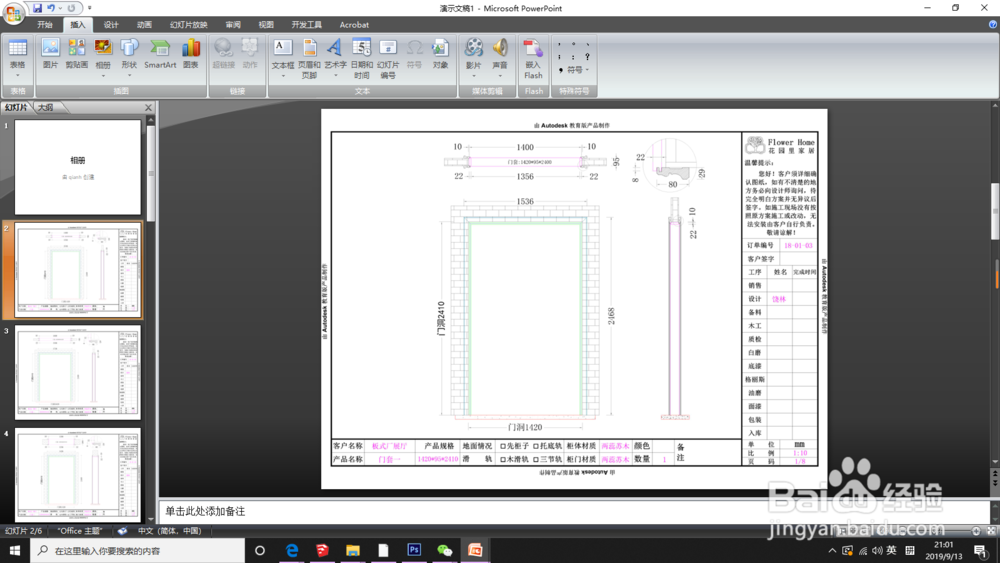Click the "Office 主题" status bar entry
Screen dimensions: 1000x563
click(80, 530)
